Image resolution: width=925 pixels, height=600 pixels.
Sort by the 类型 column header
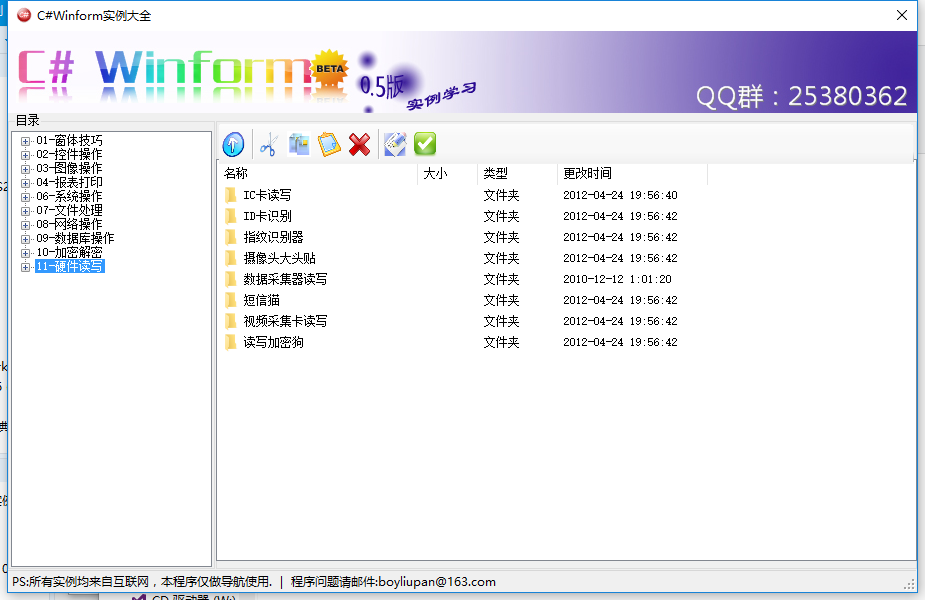(517, 173)
